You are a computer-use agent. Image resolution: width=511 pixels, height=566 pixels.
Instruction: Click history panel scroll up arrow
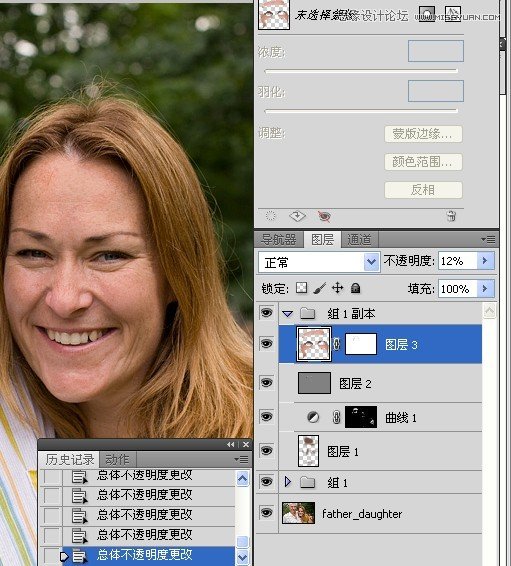(242, 479)
